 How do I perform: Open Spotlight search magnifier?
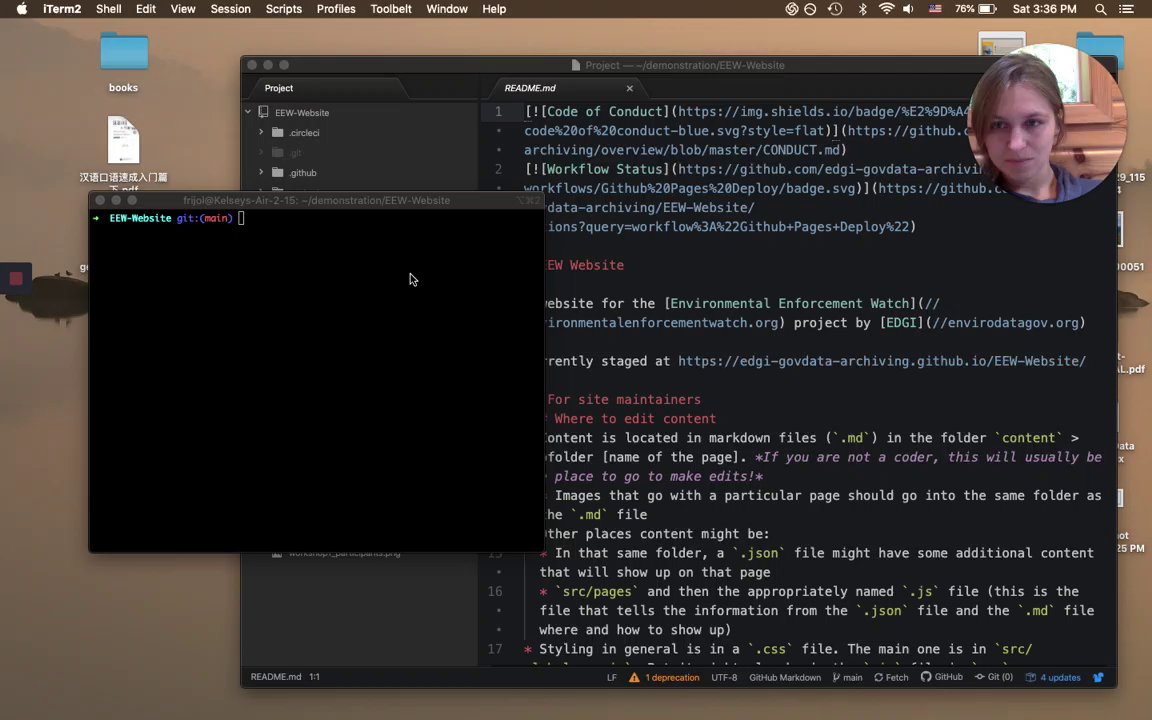[1101, 9]
